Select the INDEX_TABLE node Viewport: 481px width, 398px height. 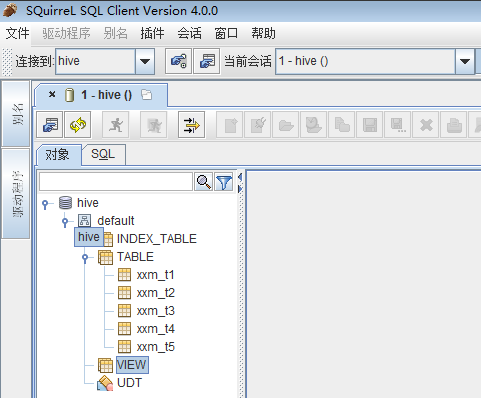pos(157,239)
